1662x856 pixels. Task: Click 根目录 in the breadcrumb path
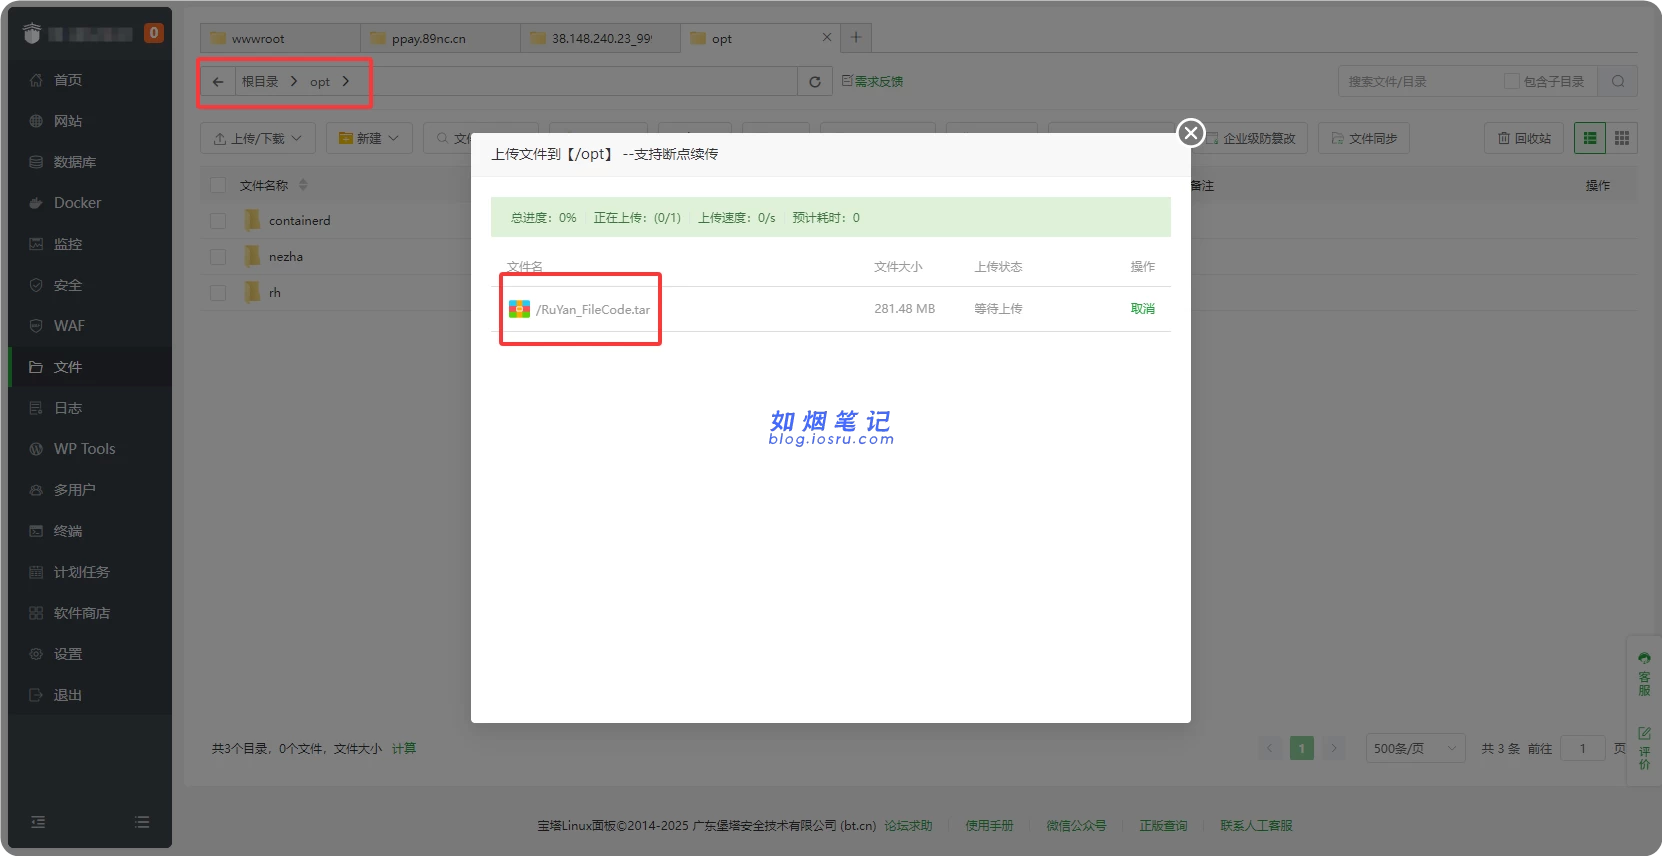pos(260,82)
